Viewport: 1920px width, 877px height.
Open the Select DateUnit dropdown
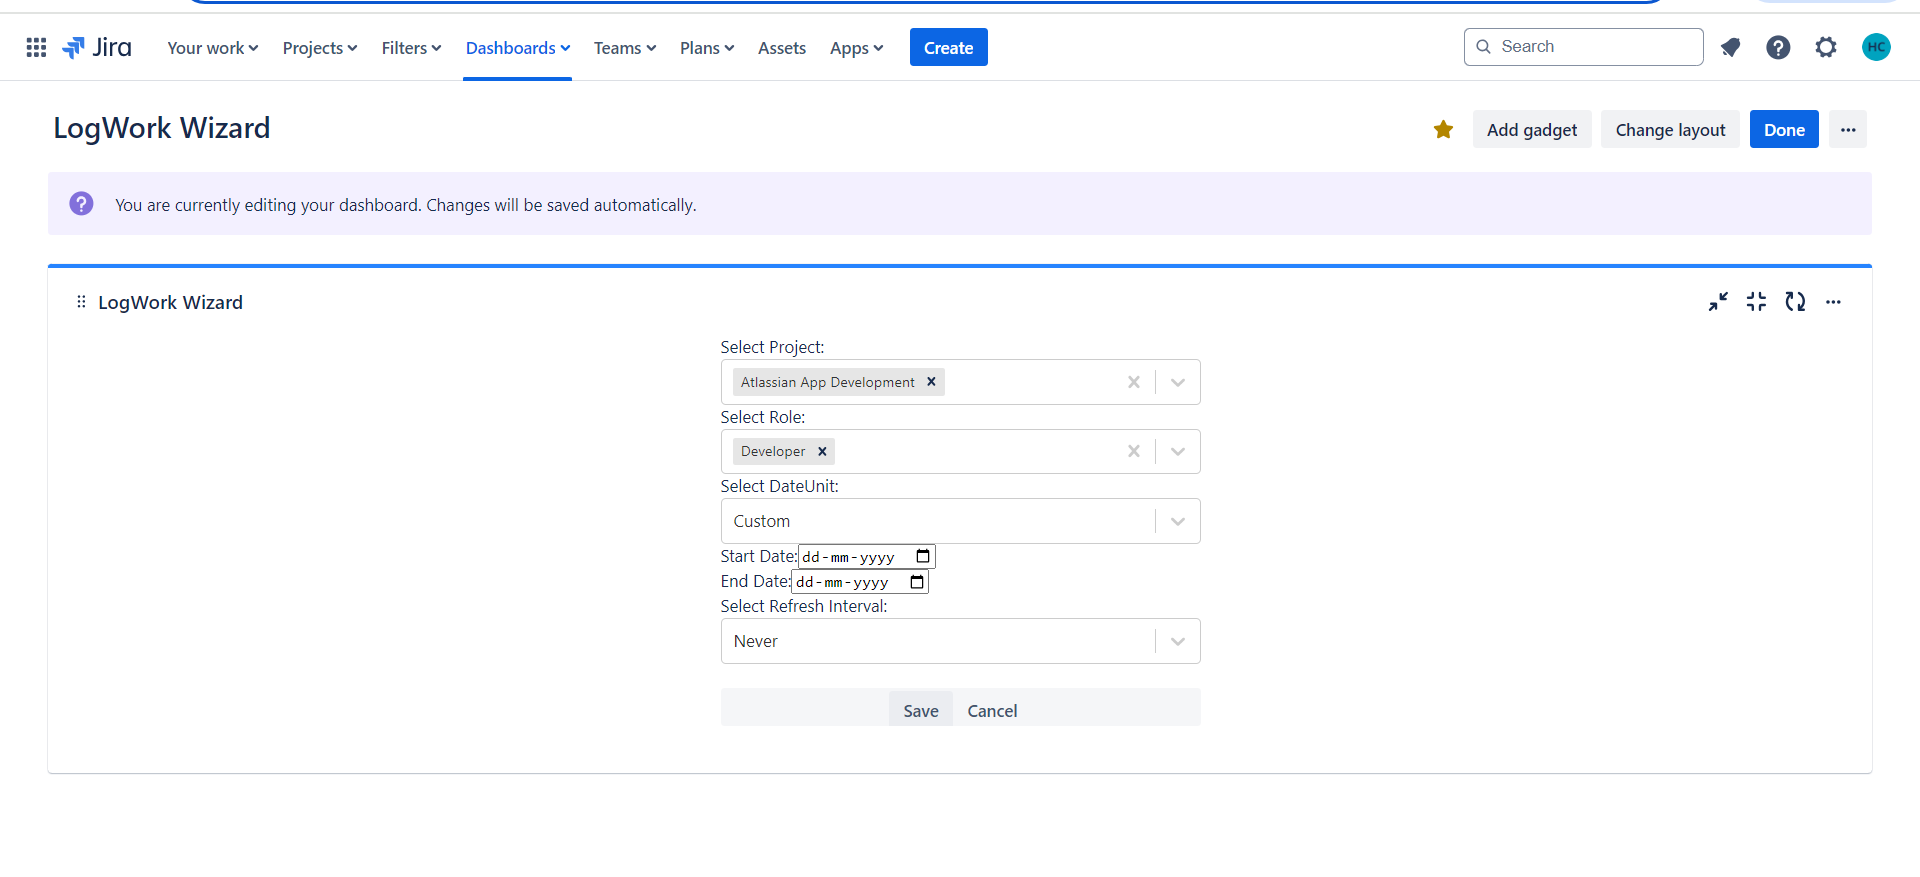point(1178,521)
